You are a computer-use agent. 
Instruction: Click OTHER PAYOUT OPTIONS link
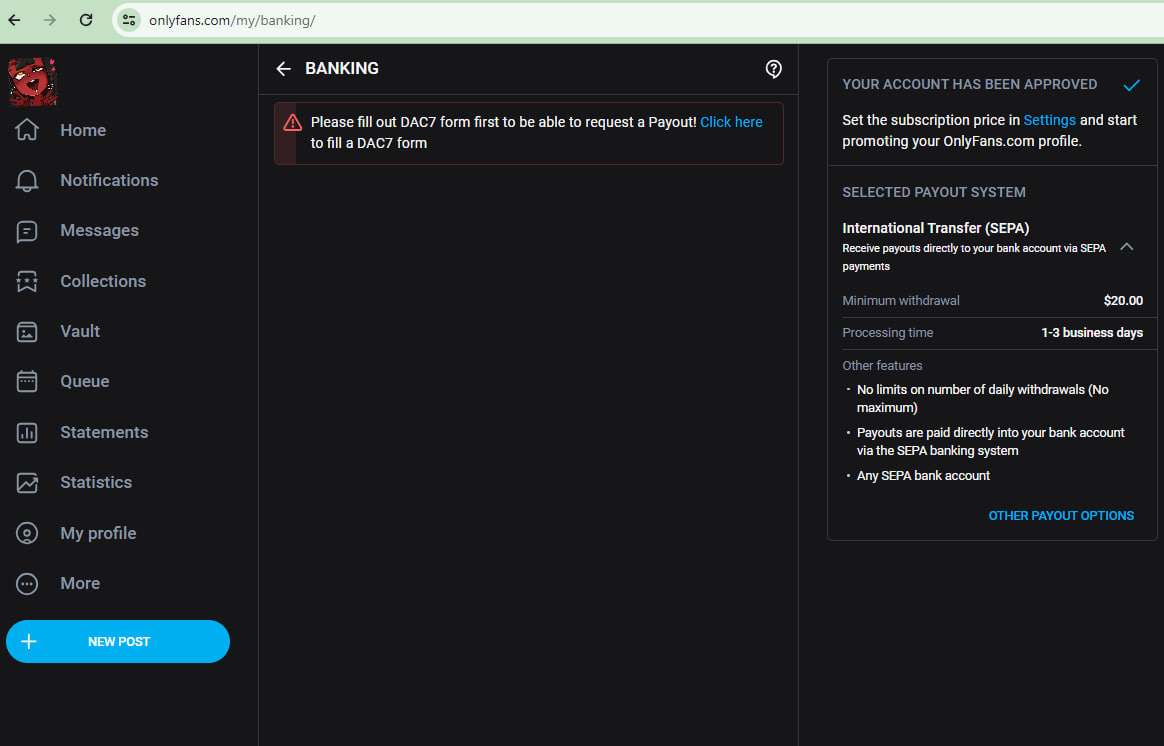(x=1061, y=515)
